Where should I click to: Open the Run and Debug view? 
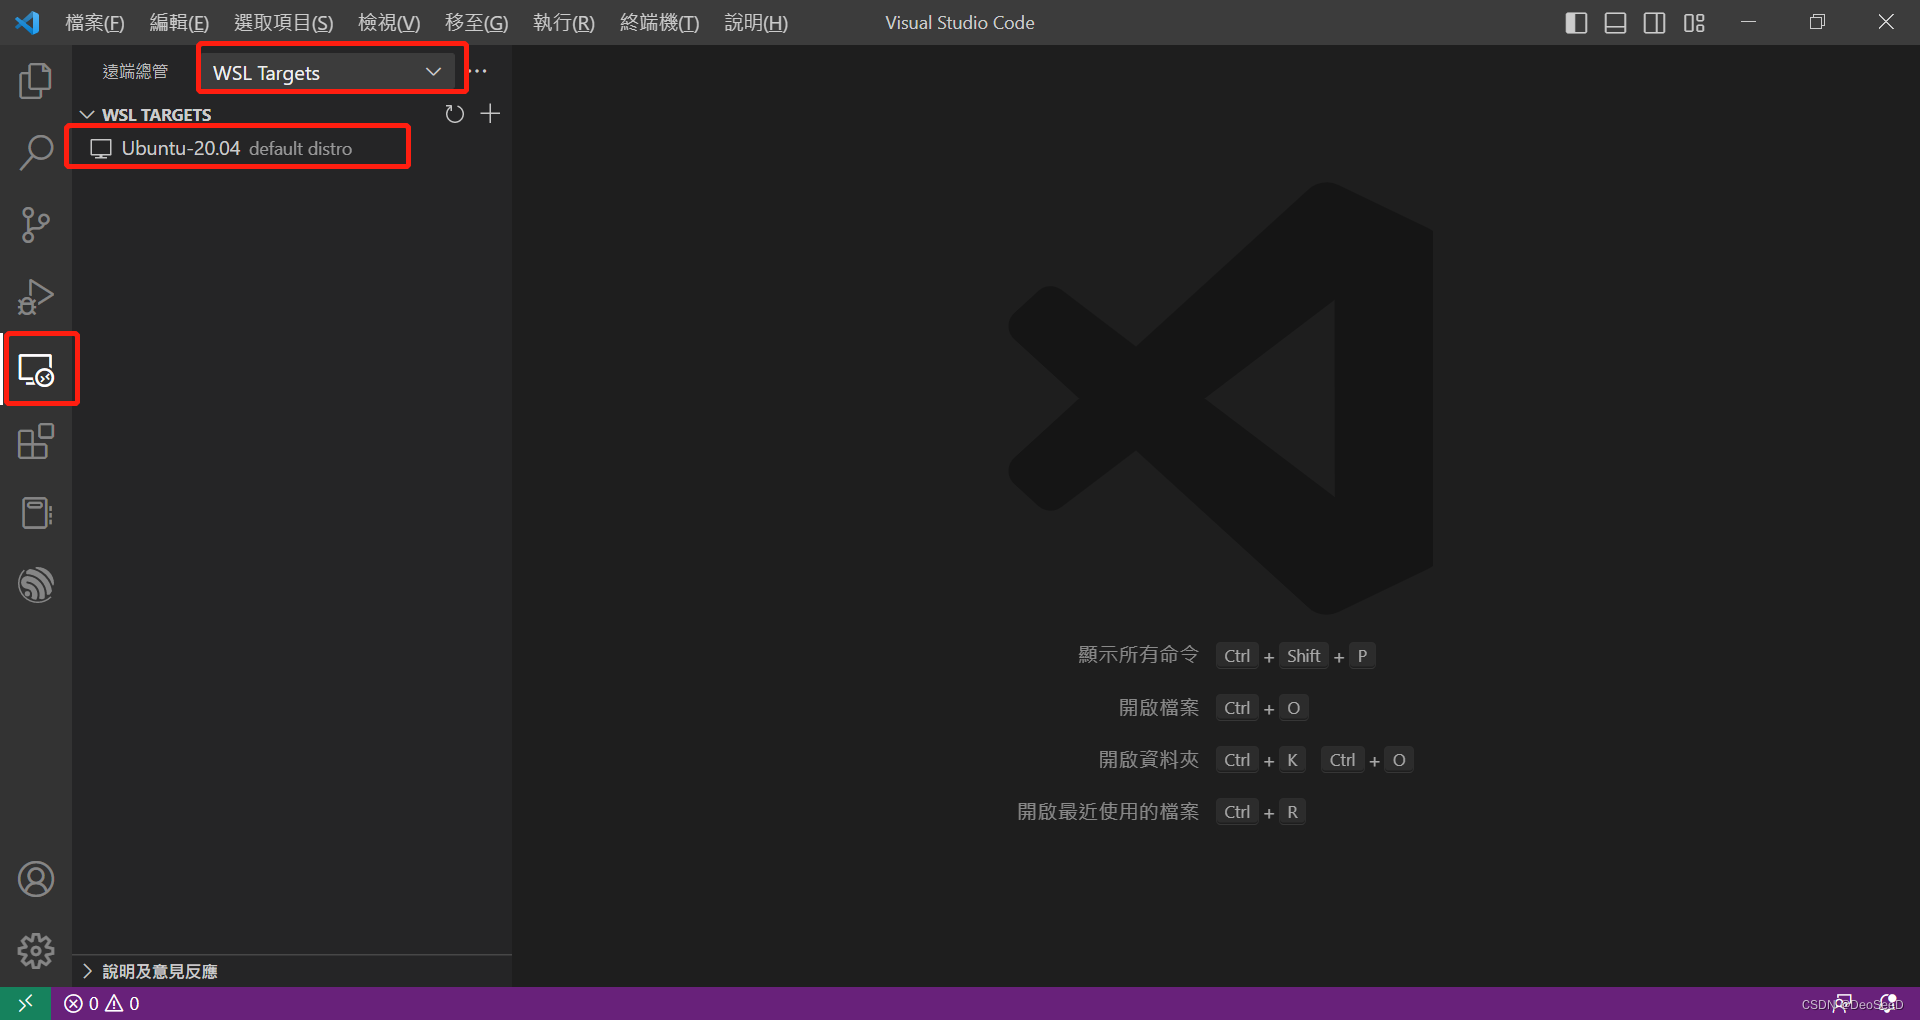click(36, 297)
